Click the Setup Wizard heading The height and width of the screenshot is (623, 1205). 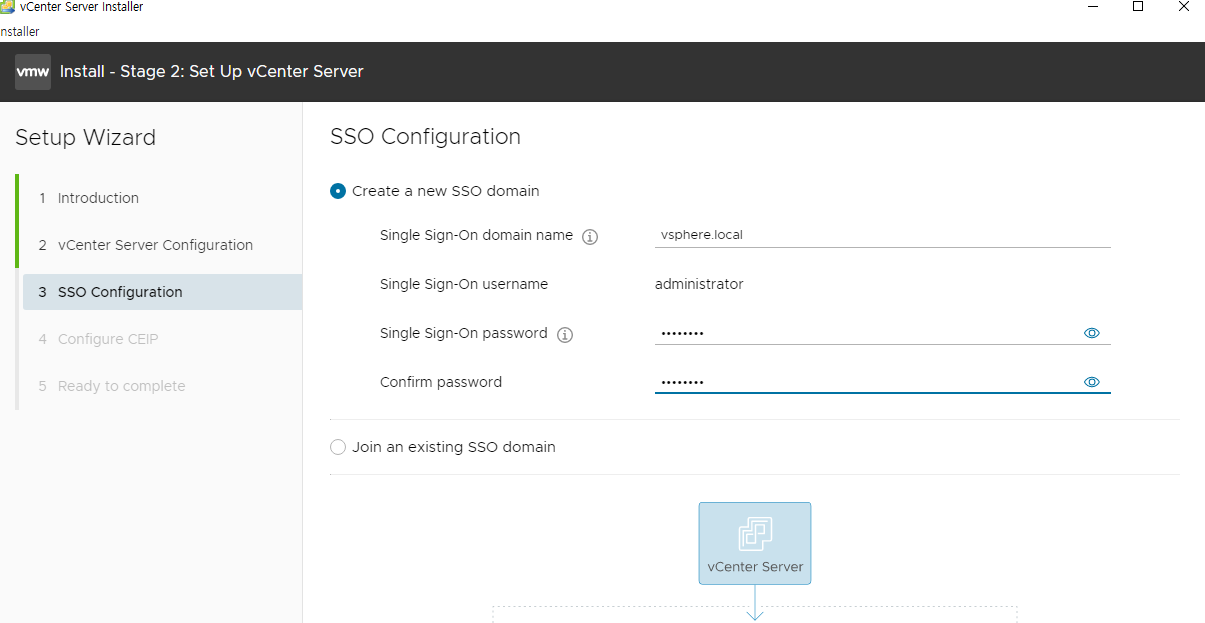tap(85, 138)
